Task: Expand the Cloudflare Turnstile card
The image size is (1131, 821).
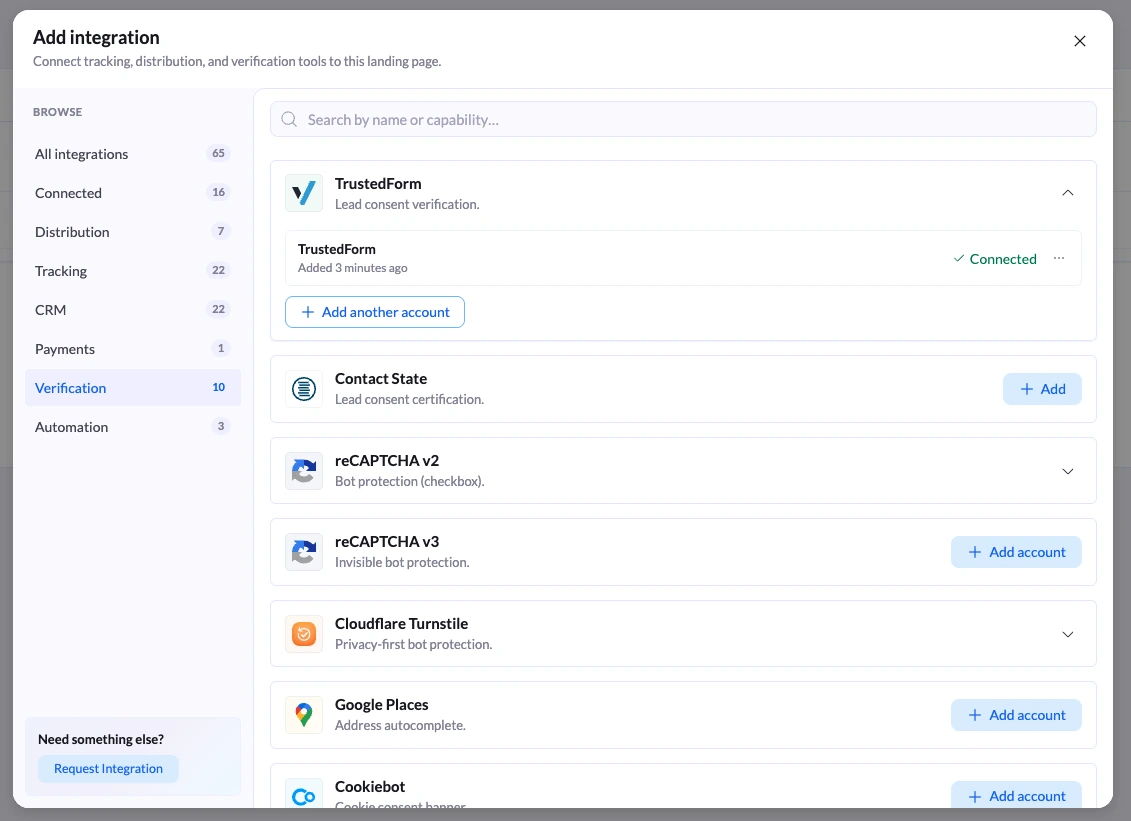Action: pyautogui.click(x=1068, y=634)
